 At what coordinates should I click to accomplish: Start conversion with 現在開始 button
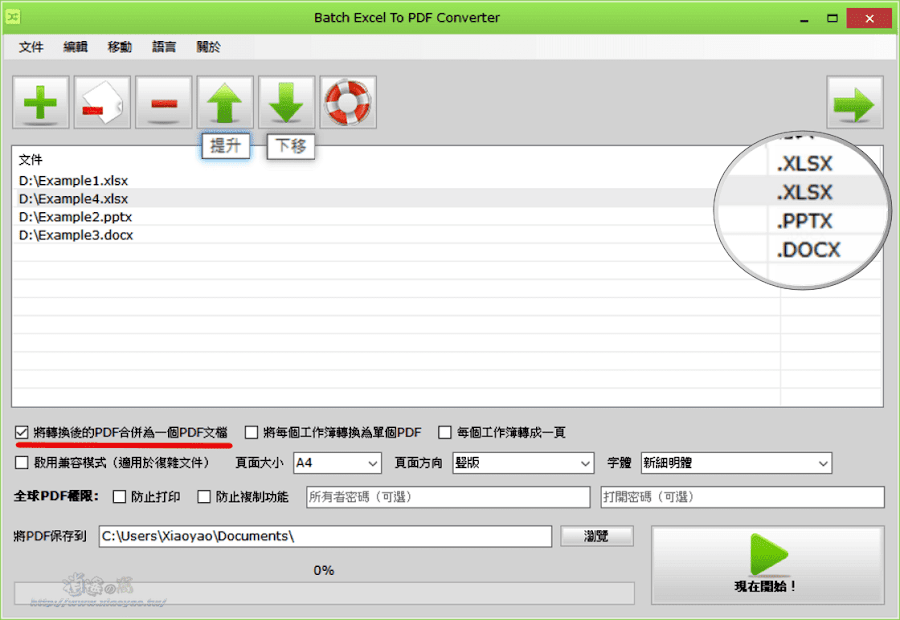[x=767, y=565]
